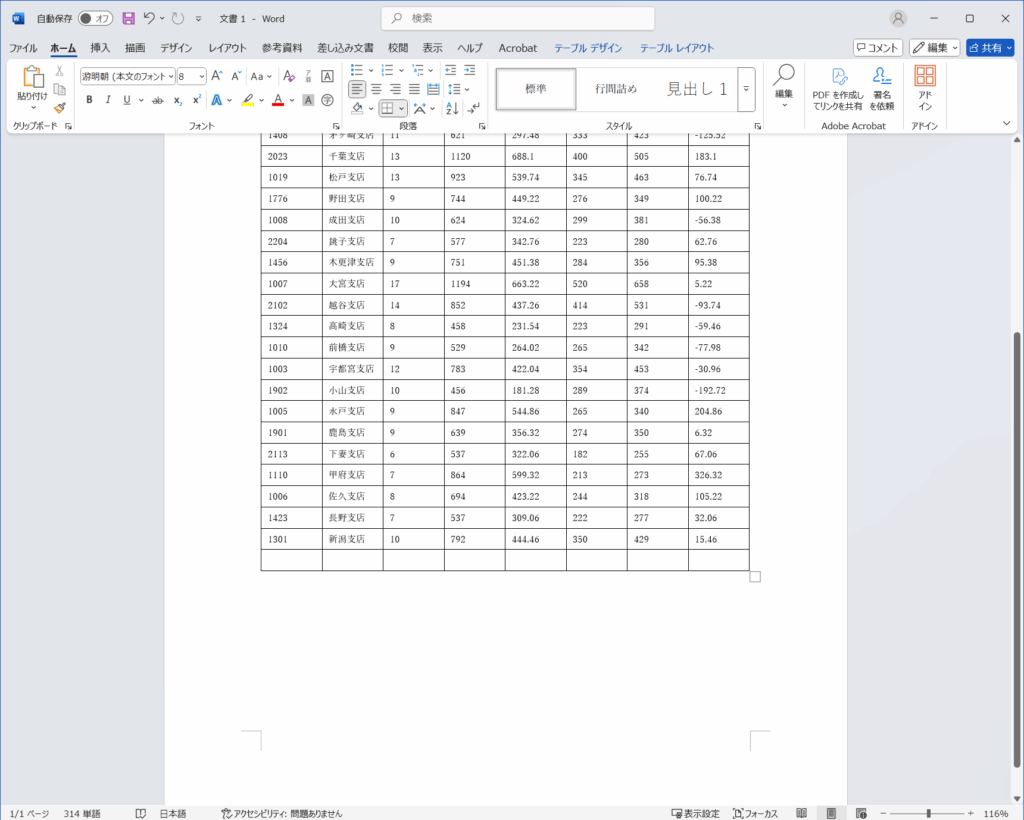Viewport: 1024px width, 820px height.
Task: Toggle italic formatting
Action: coord(108,100)
